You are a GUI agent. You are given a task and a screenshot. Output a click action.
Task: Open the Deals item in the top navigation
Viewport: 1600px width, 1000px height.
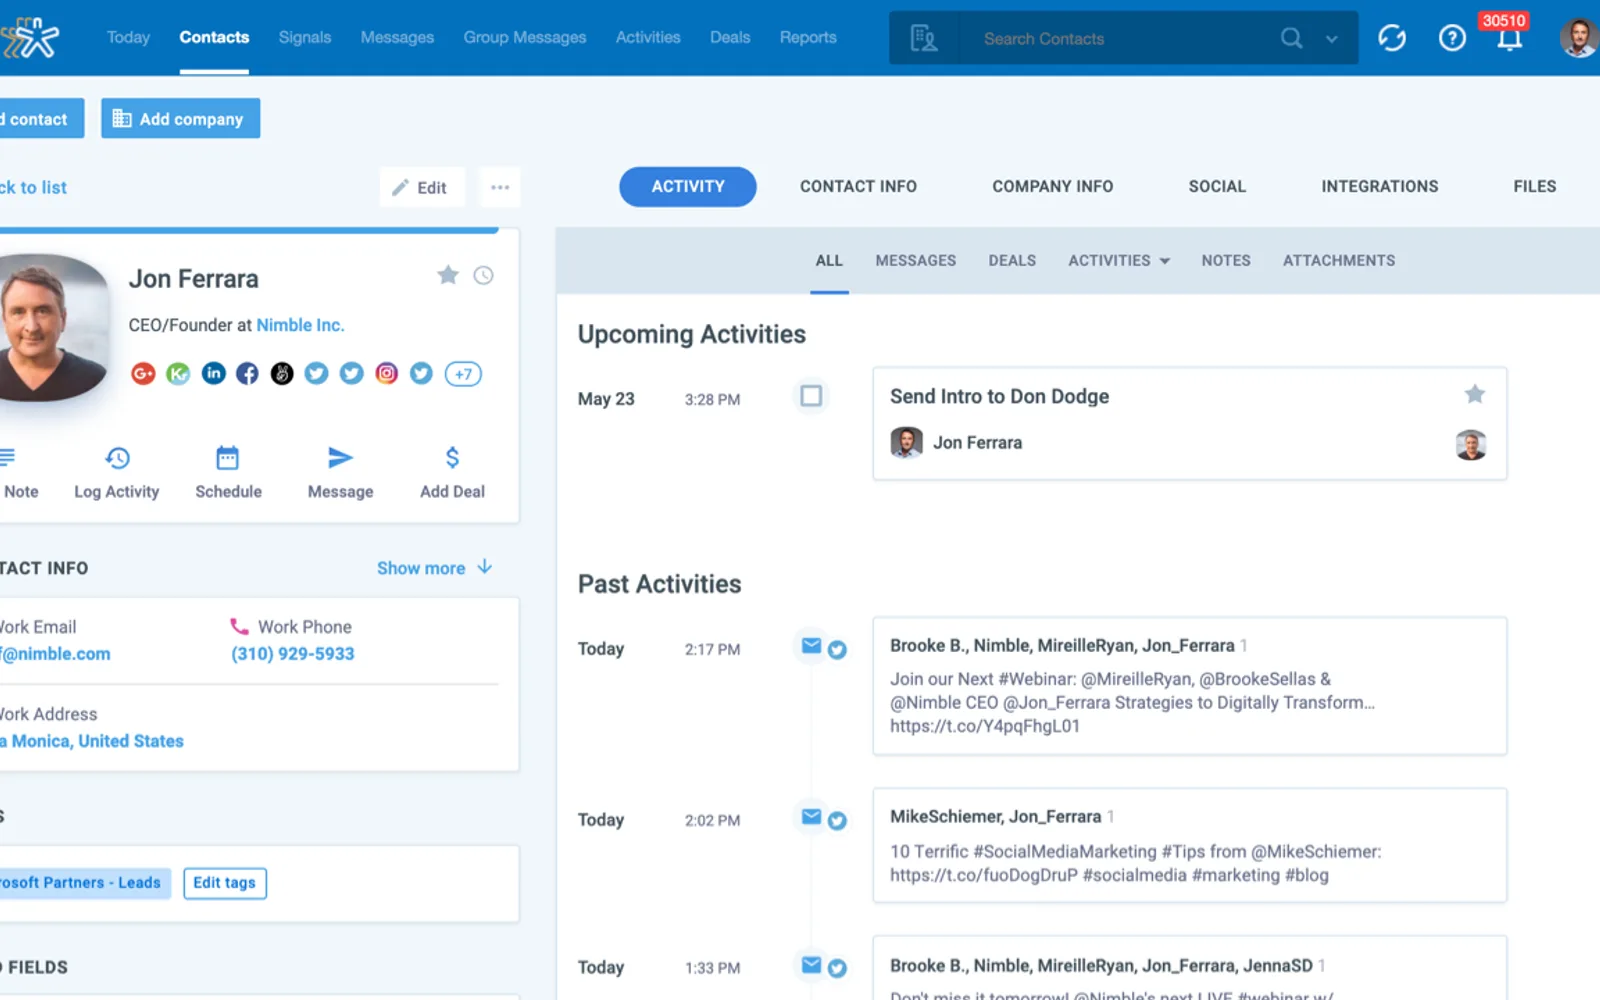click(x=730, y=38)
